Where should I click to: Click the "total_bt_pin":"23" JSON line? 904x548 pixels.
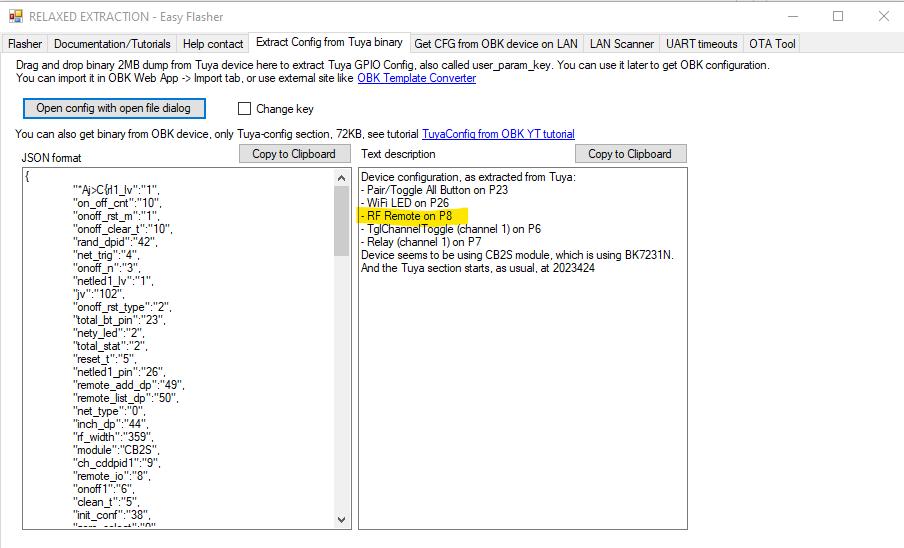click(x=119, y=320)
